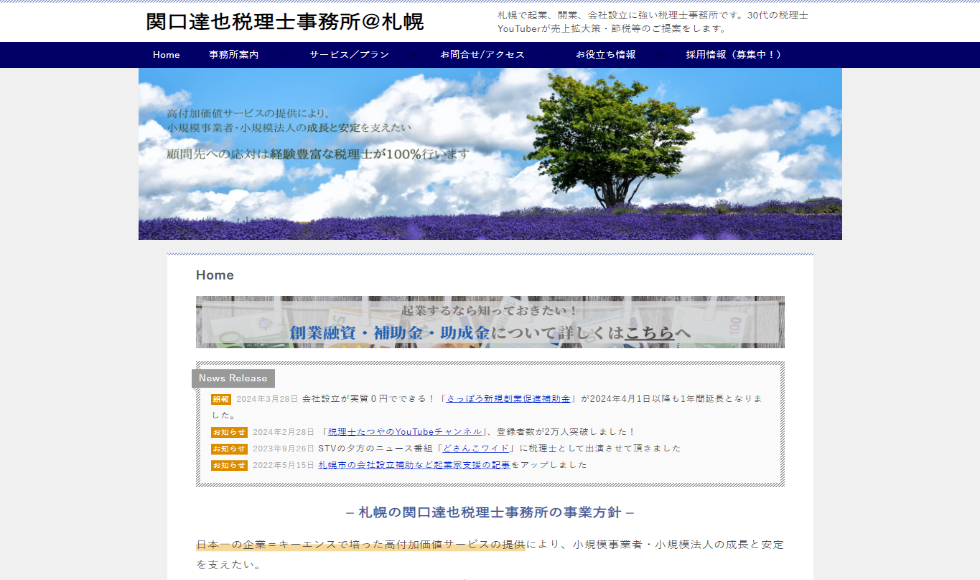Click the 関口達也税理士事務所＠札幌 site title

tap(284, 22)
